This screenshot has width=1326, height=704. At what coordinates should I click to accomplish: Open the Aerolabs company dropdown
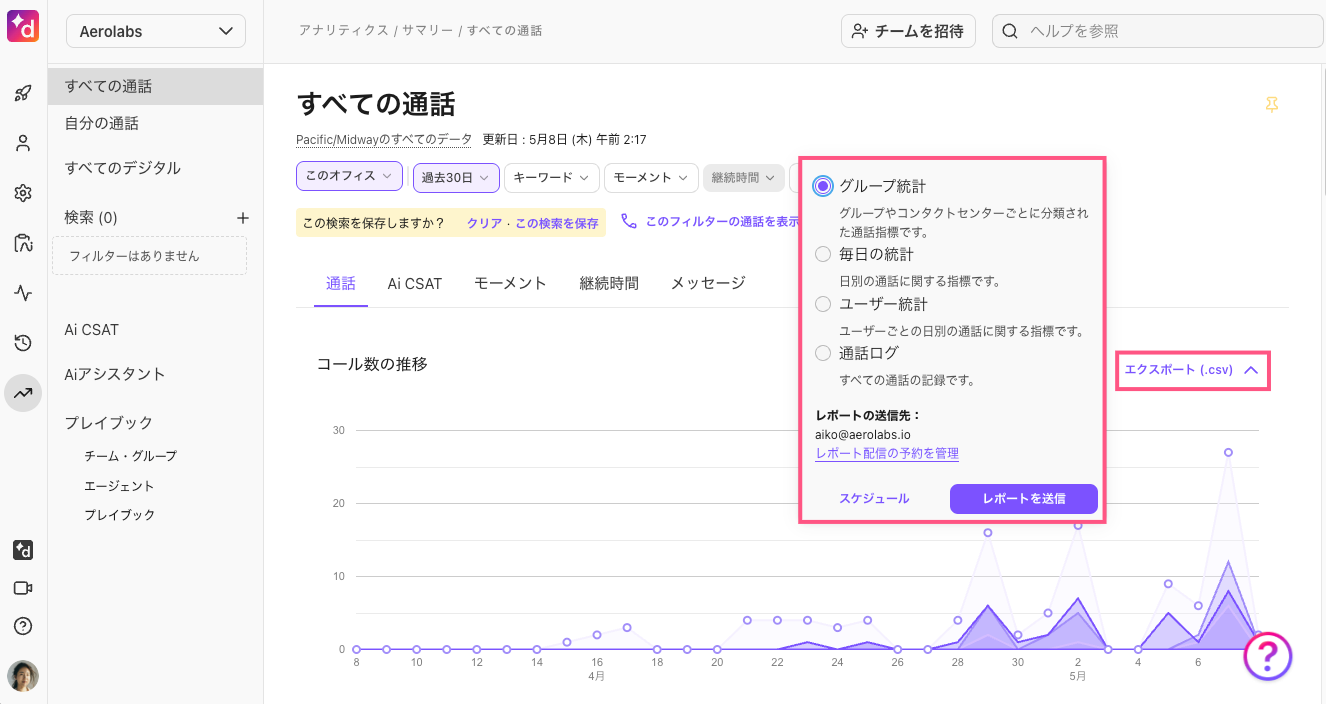(x=156, y=31)
